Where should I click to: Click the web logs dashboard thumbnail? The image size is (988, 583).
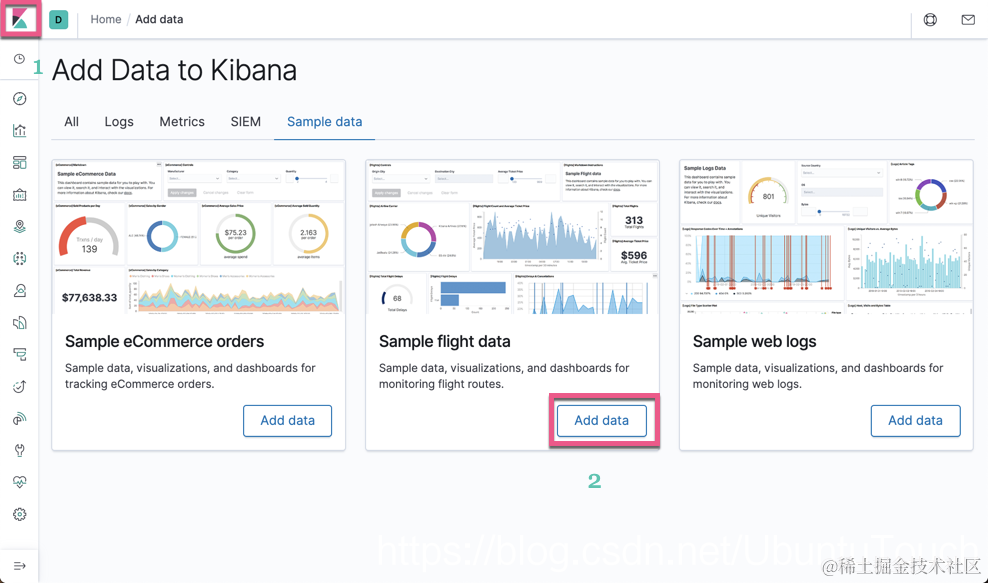click(826, 237)
